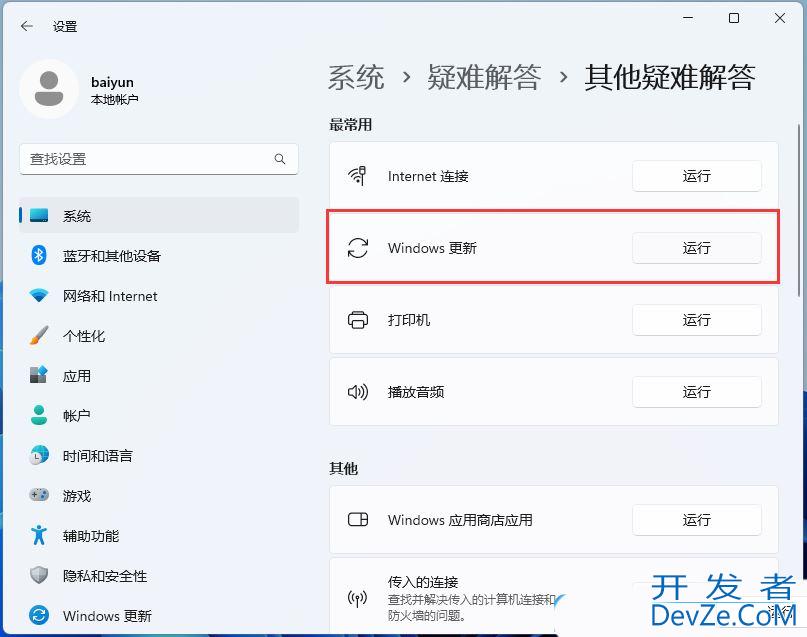Click the Internet connection troubleshooter icon
807x637 pixels.
(x=358, y=176)
